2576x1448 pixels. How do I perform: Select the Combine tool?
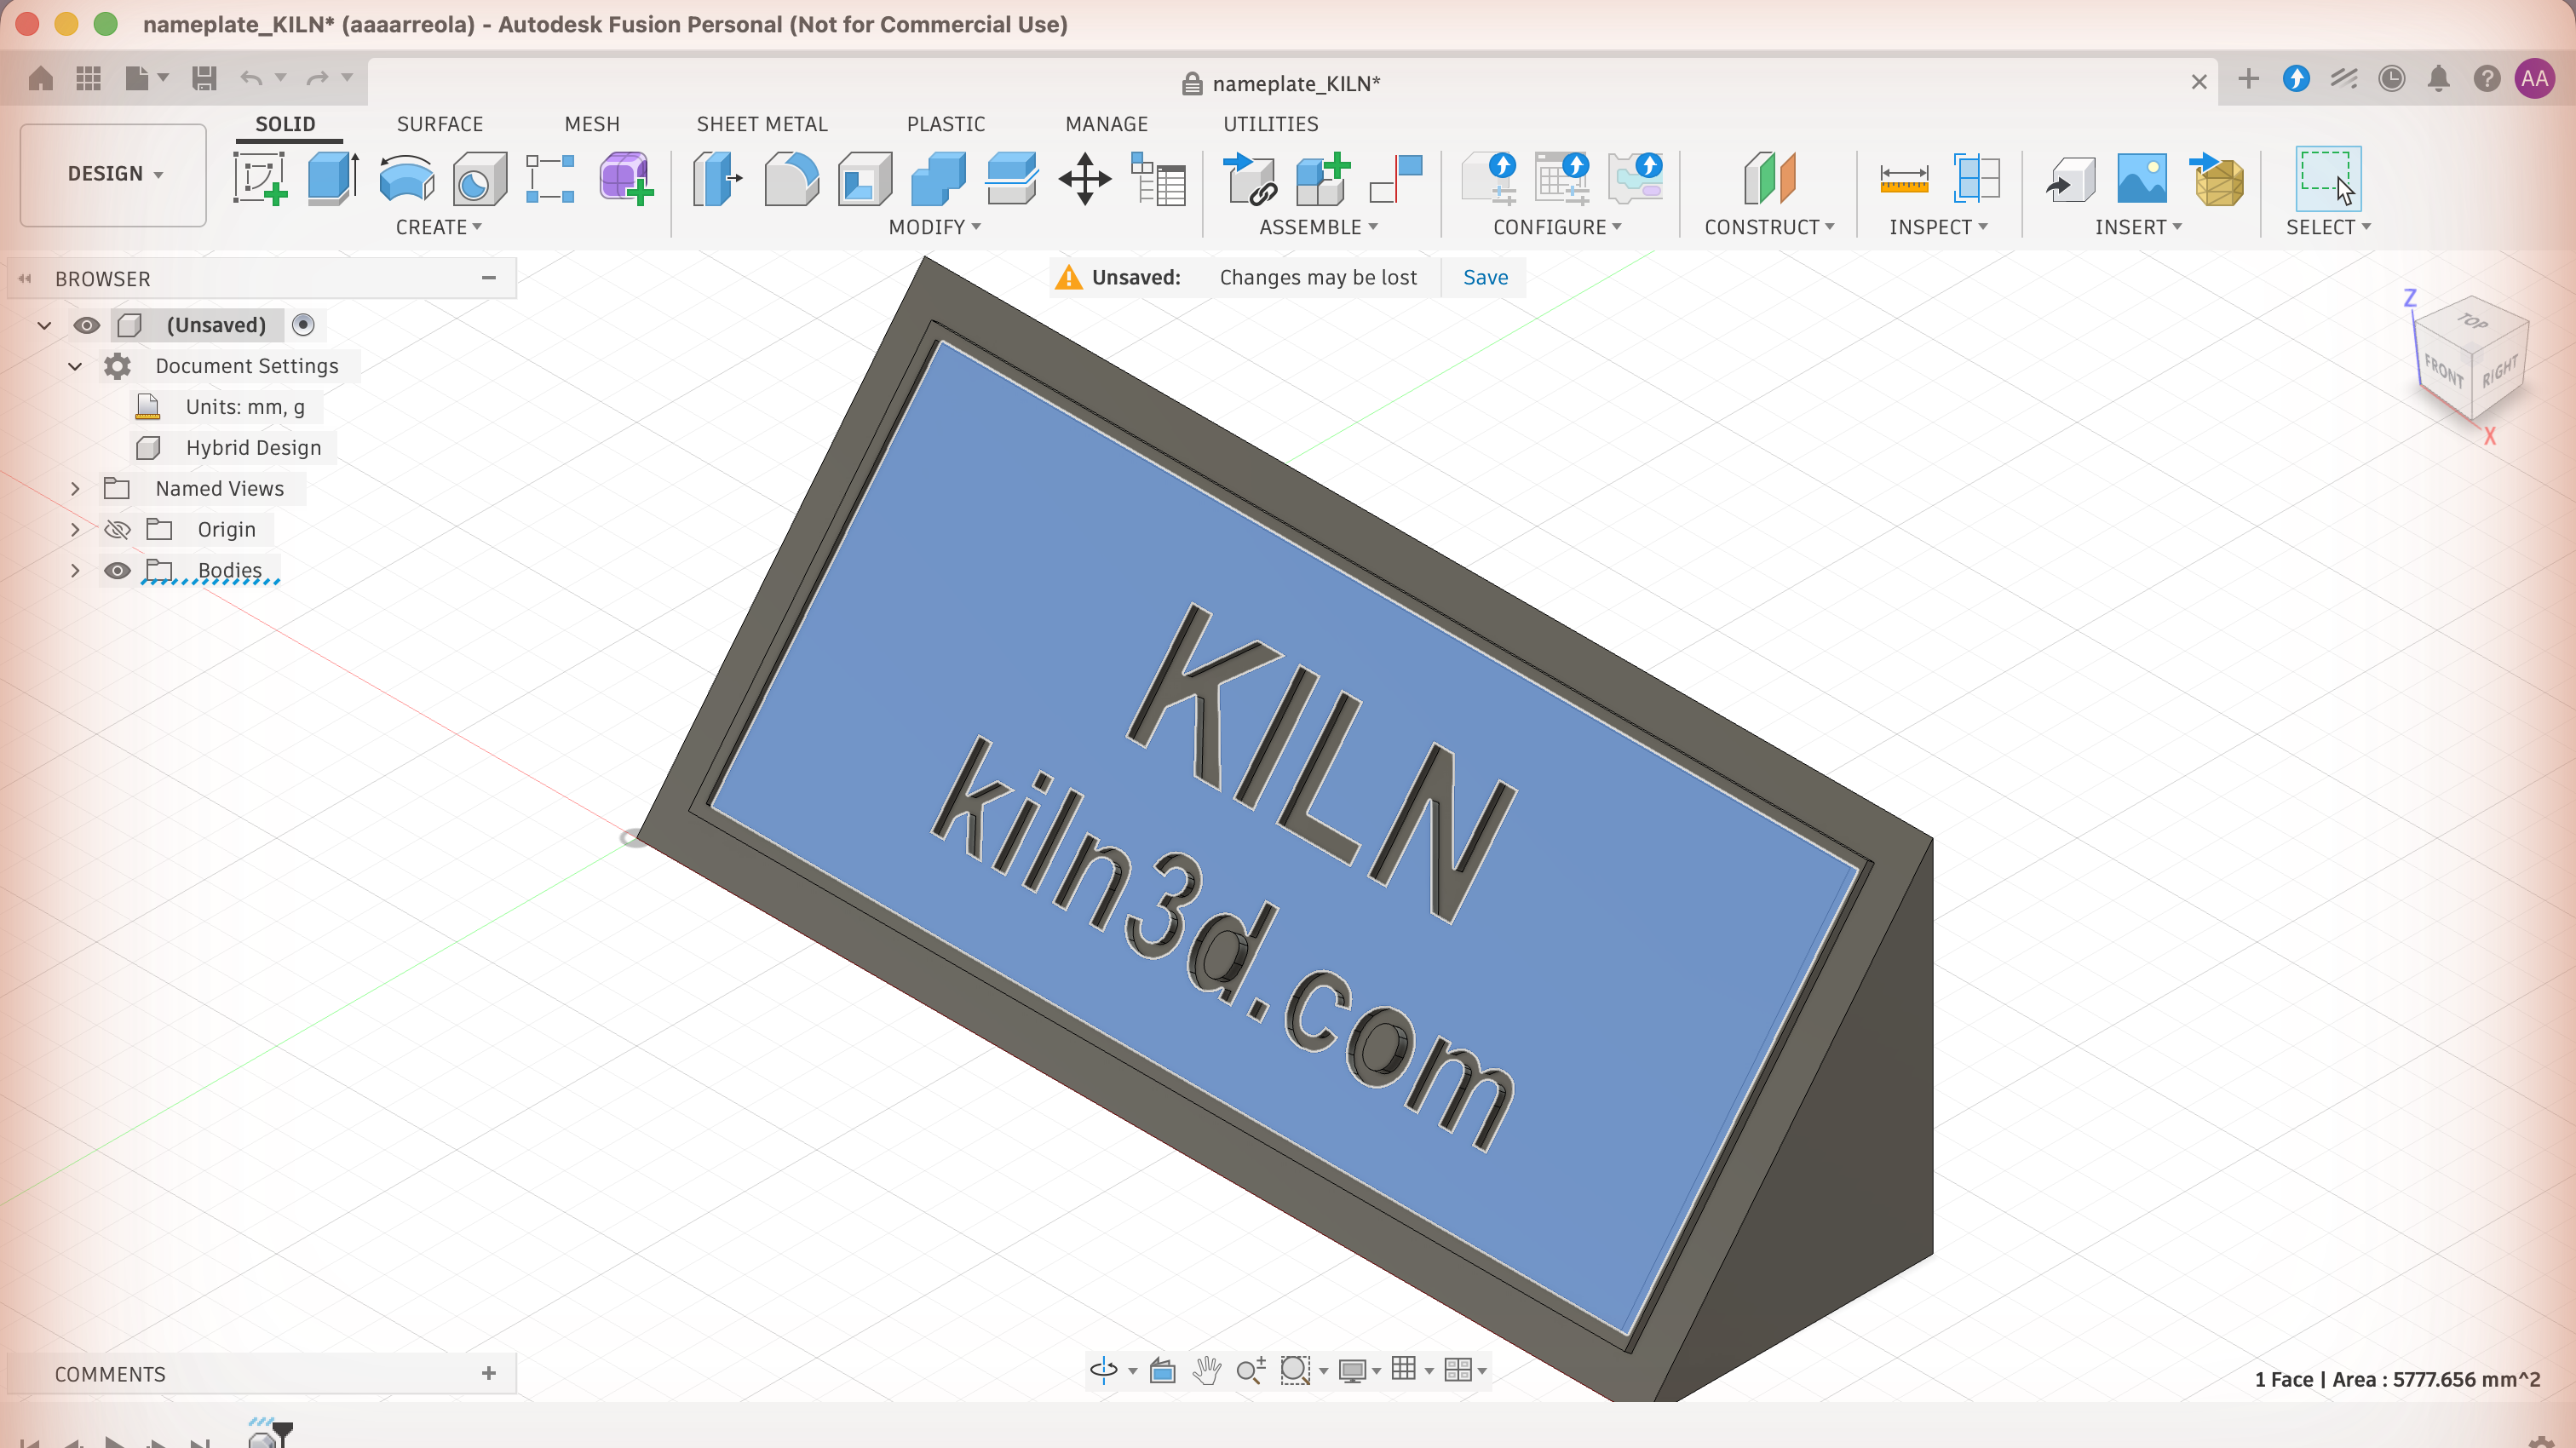point(938,179)
